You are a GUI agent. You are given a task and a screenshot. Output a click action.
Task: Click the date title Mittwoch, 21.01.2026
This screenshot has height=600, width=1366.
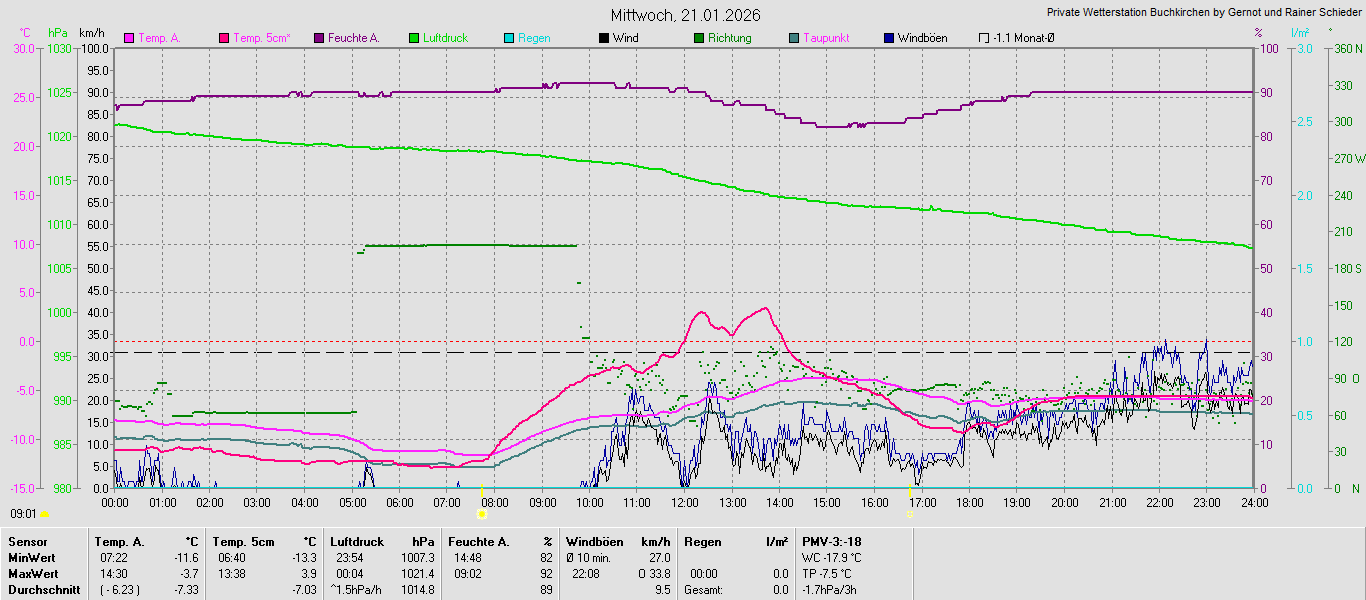685,15
